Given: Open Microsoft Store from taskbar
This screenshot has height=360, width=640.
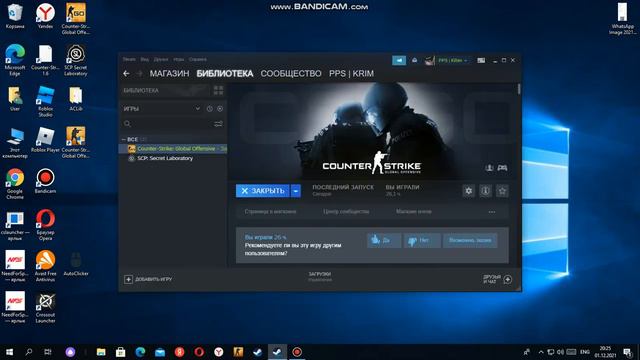Looking at the screenshot, I should [x=120, y=352].
